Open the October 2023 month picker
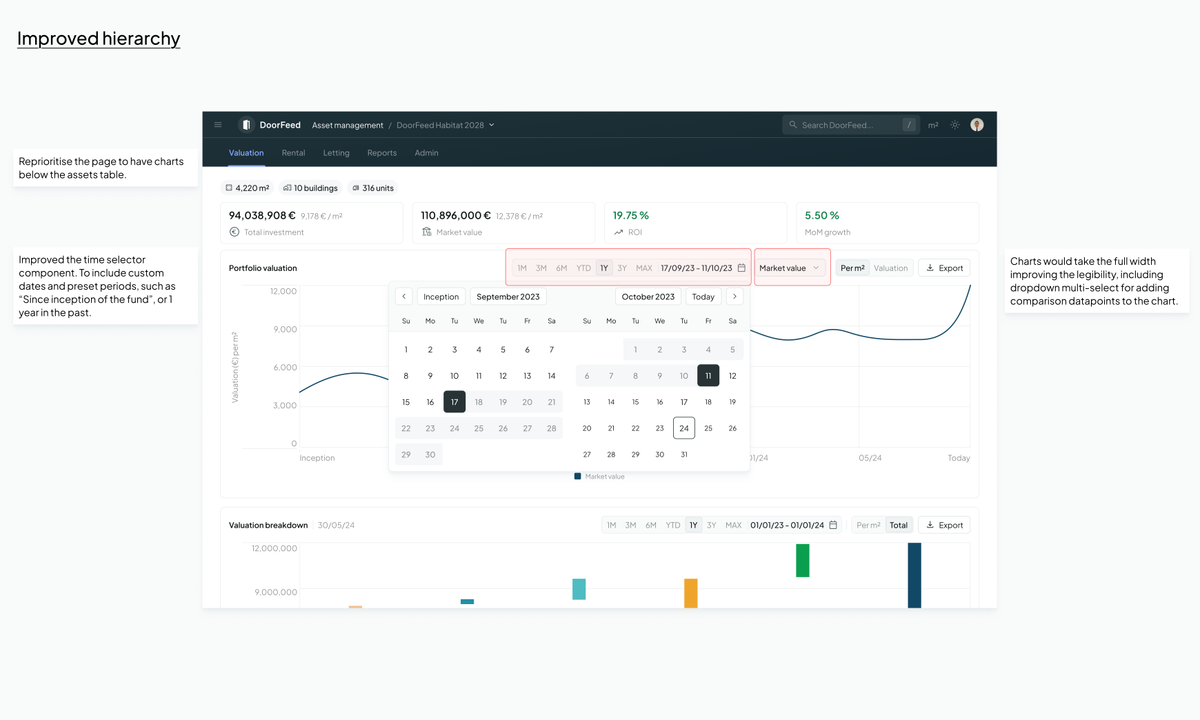The image size is (1200, 720). [x=649, y=297]
